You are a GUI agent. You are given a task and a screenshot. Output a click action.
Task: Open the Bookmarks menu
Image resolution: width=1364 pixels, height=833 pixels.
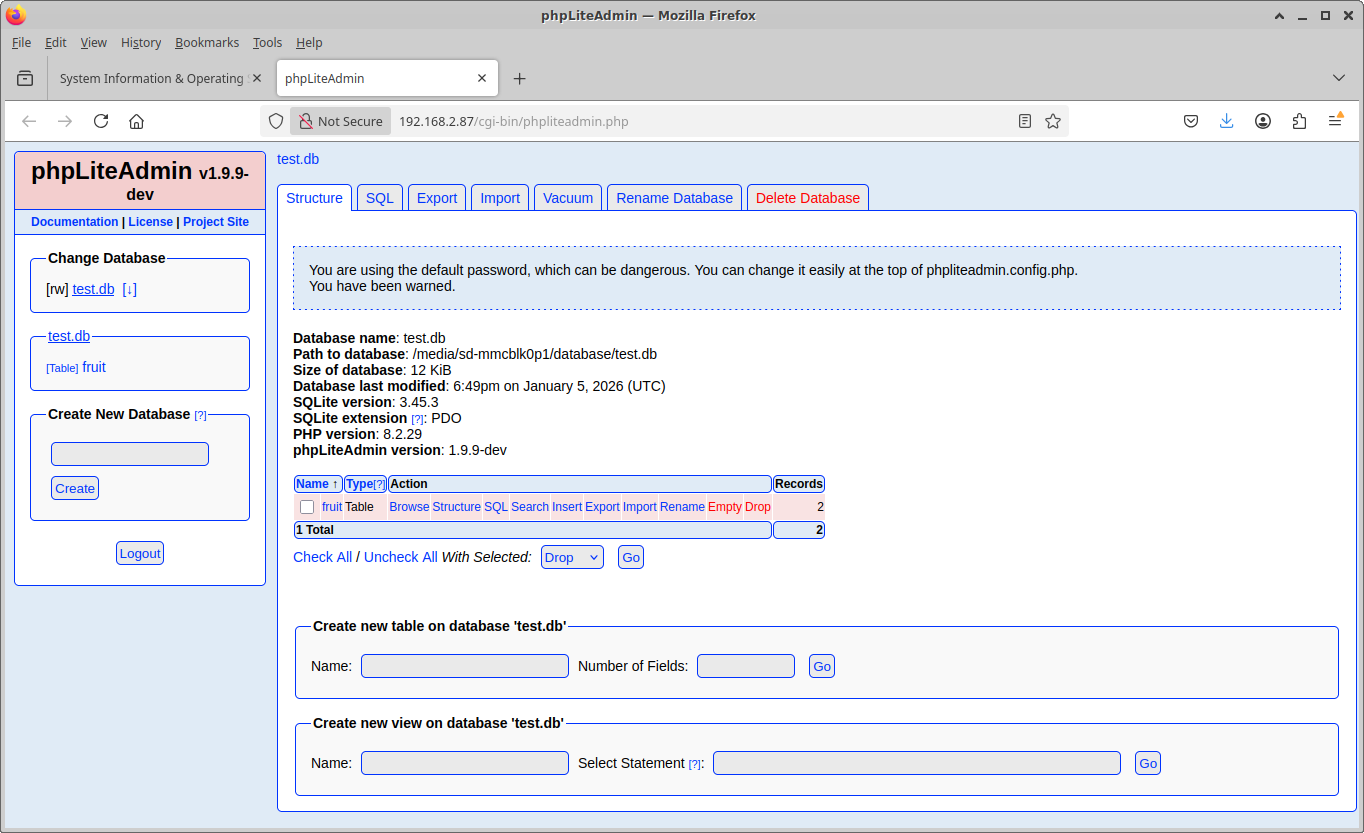[x=207, y=42]
